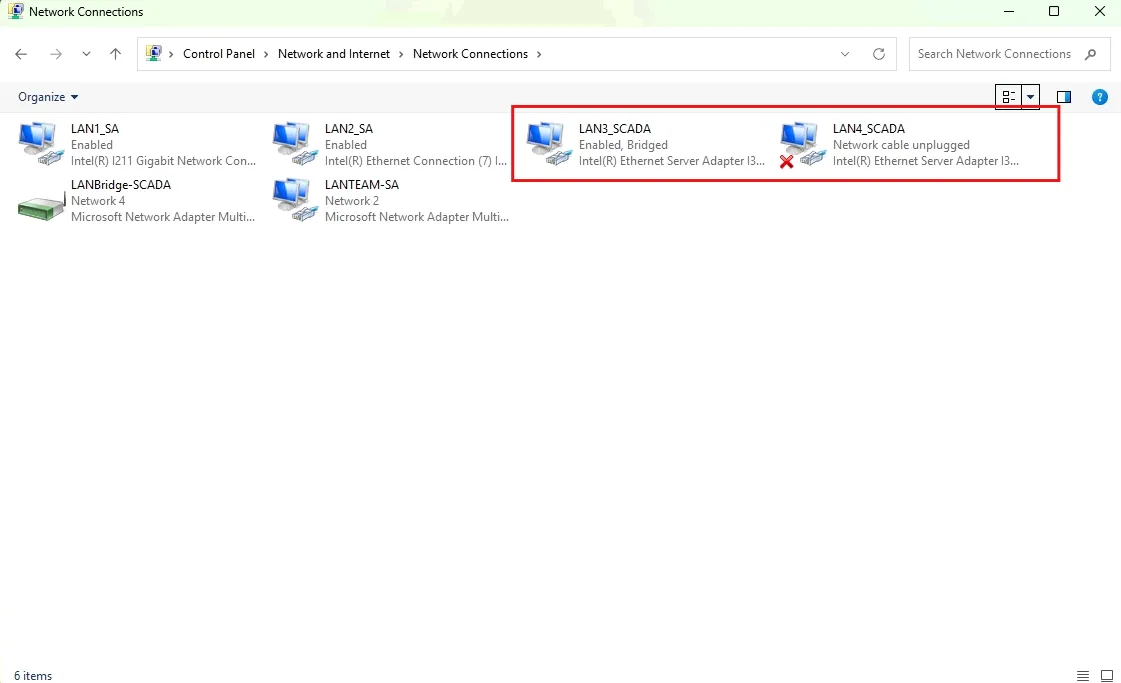1121x683 pixels.
Task: Open the view options dropdown arrow
Action: [x=1030, y=97]
